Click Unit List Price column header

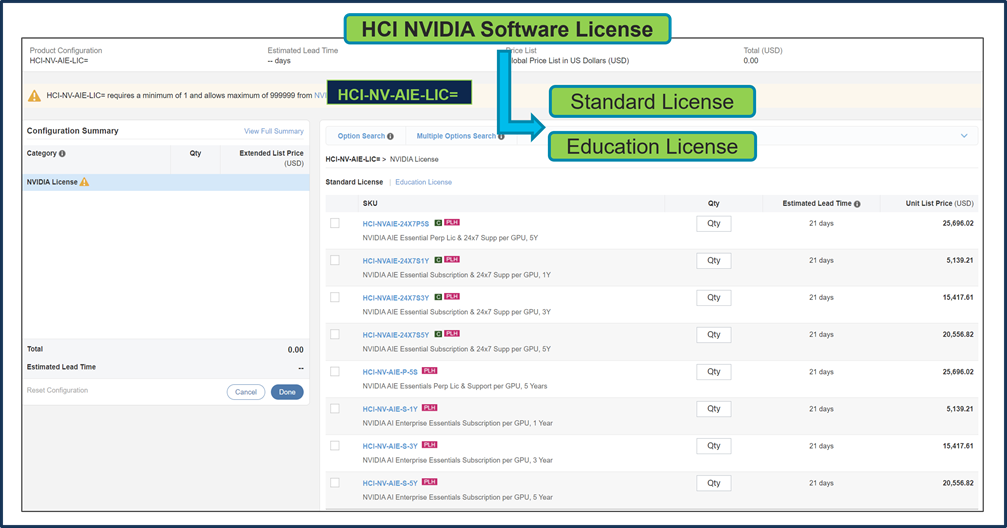[x=940, y=204]
